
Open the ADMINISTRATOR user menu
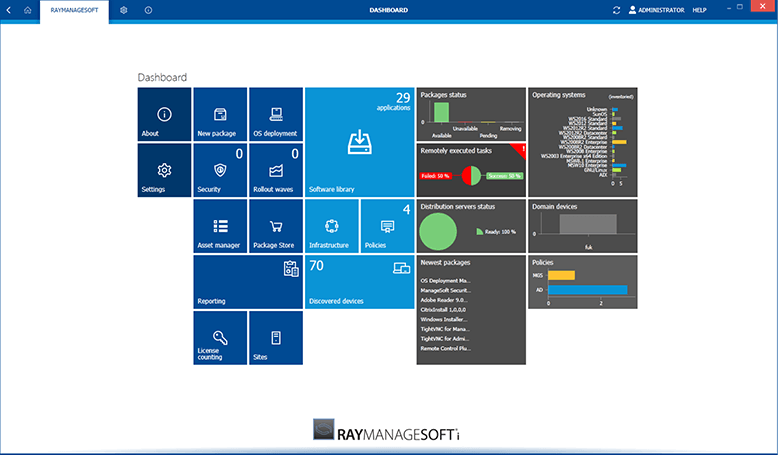coord(656,10)
